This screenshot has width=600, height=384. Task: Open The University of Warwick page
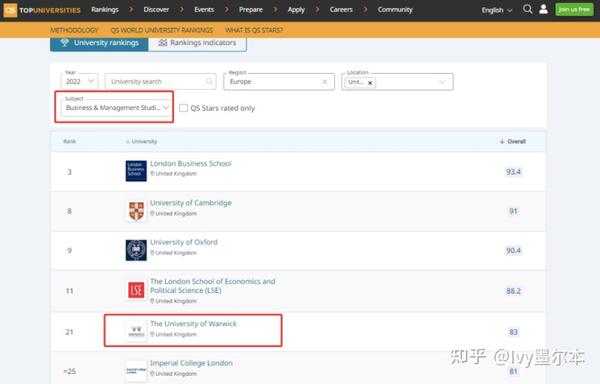click(x=193, y=324)
